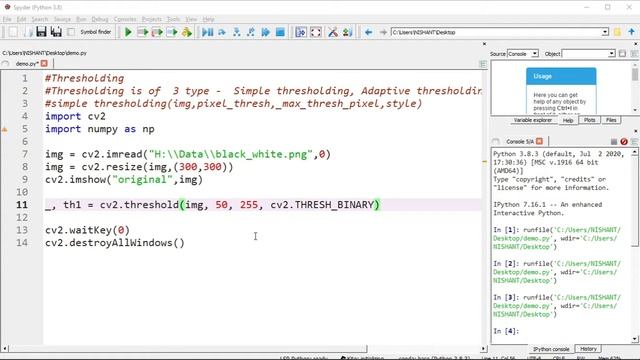The image size is (640, 360).
Task: Open a file using the toolbar icon
Action: pyautogui.click(x=28, y=32)
